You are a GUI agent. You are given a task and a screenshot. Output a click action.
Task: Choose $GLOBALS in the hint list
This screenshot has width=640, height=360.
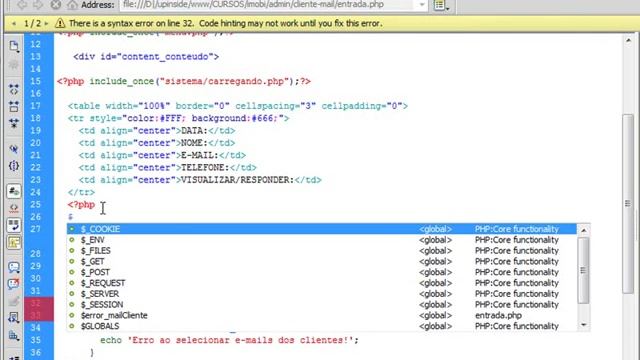tap(322, 326)
